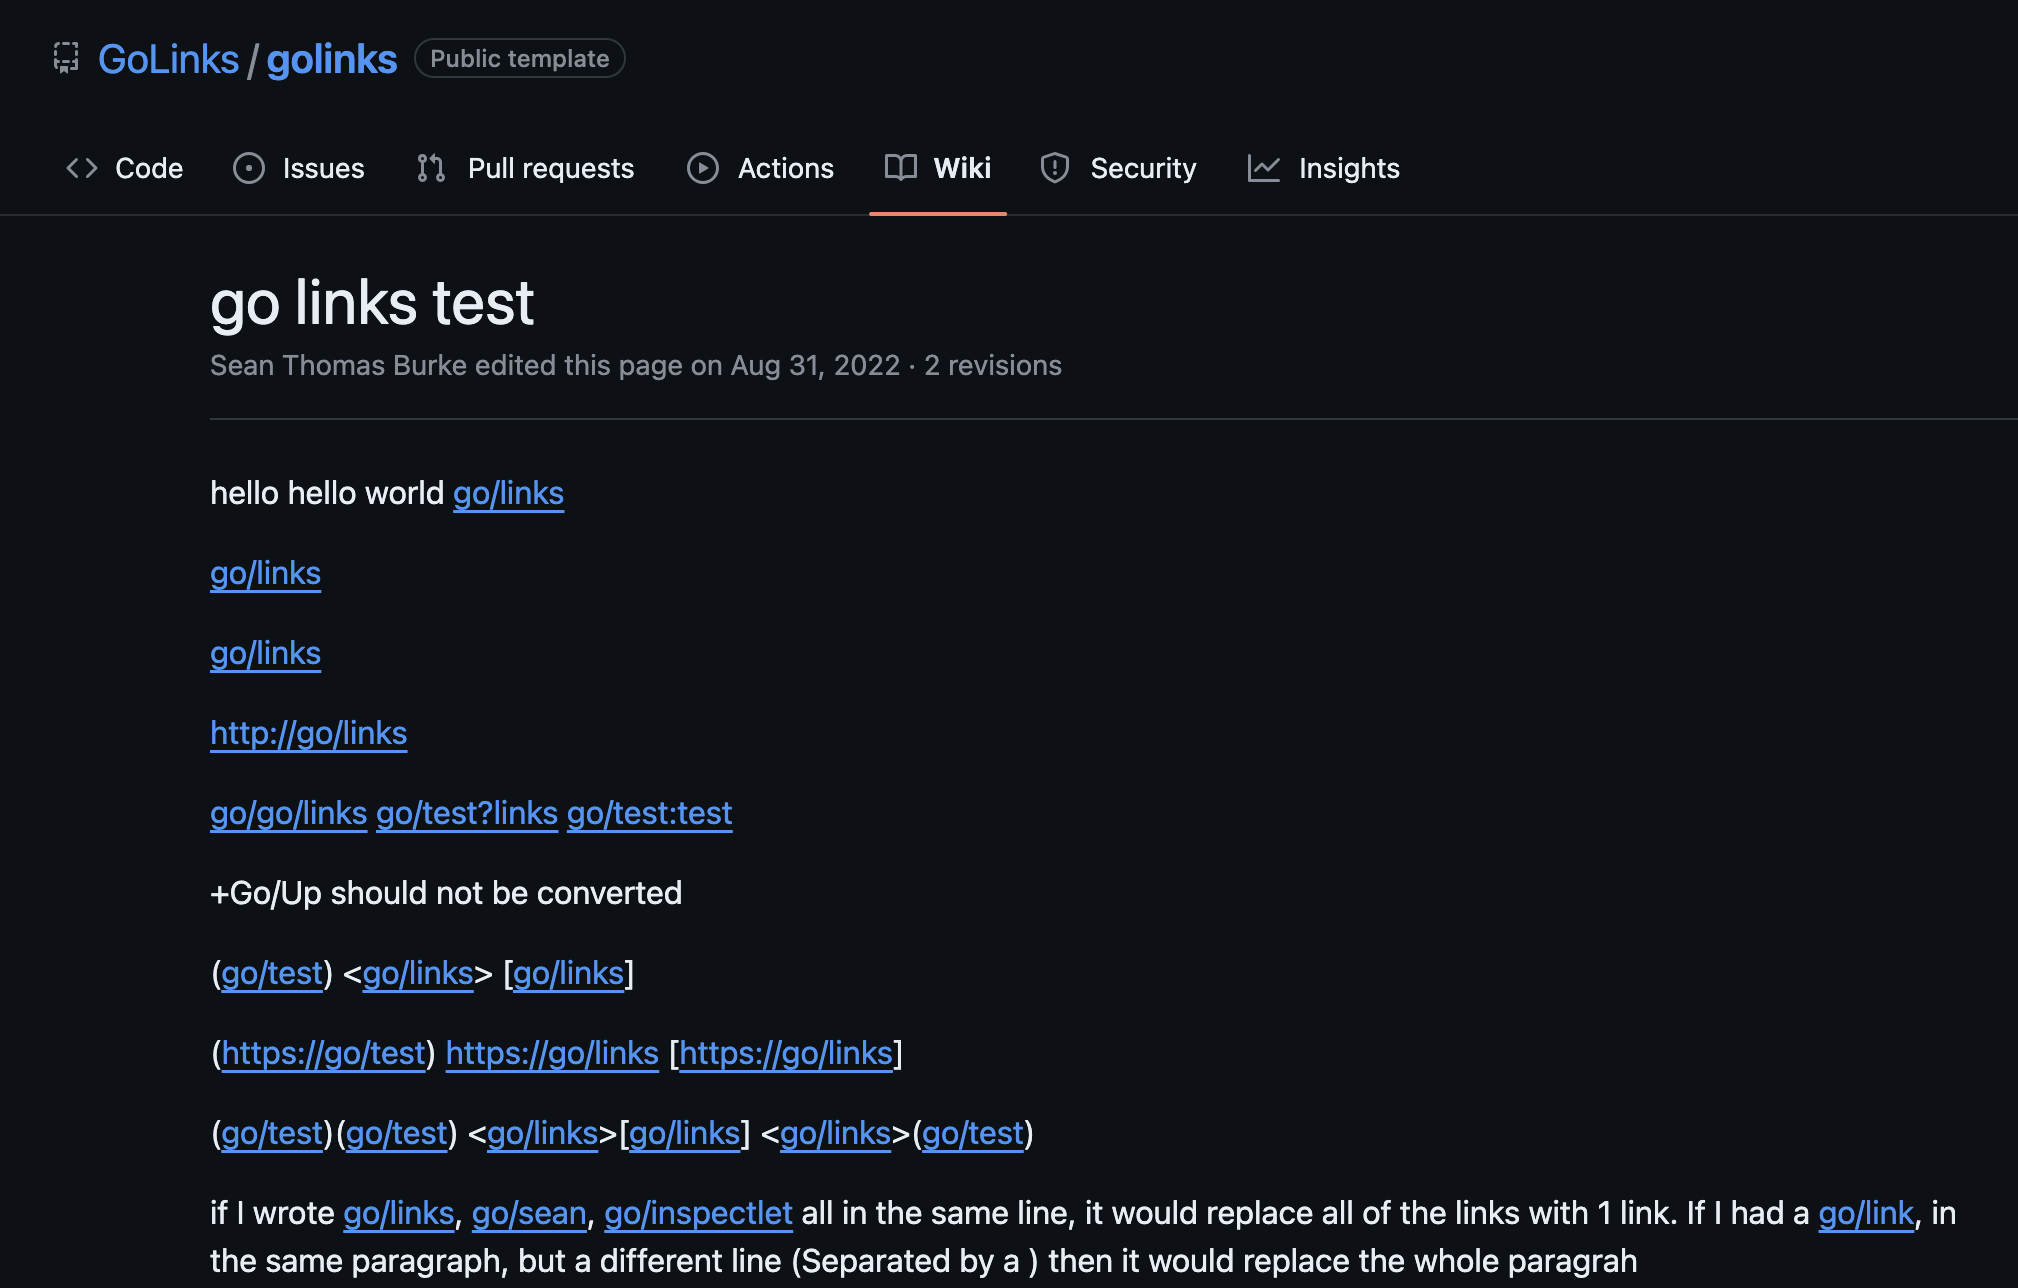Image resolution: width=2018 pixels, height=1288 pixels.
Task: Switch to the Issues tab
Action: (323, 168)
